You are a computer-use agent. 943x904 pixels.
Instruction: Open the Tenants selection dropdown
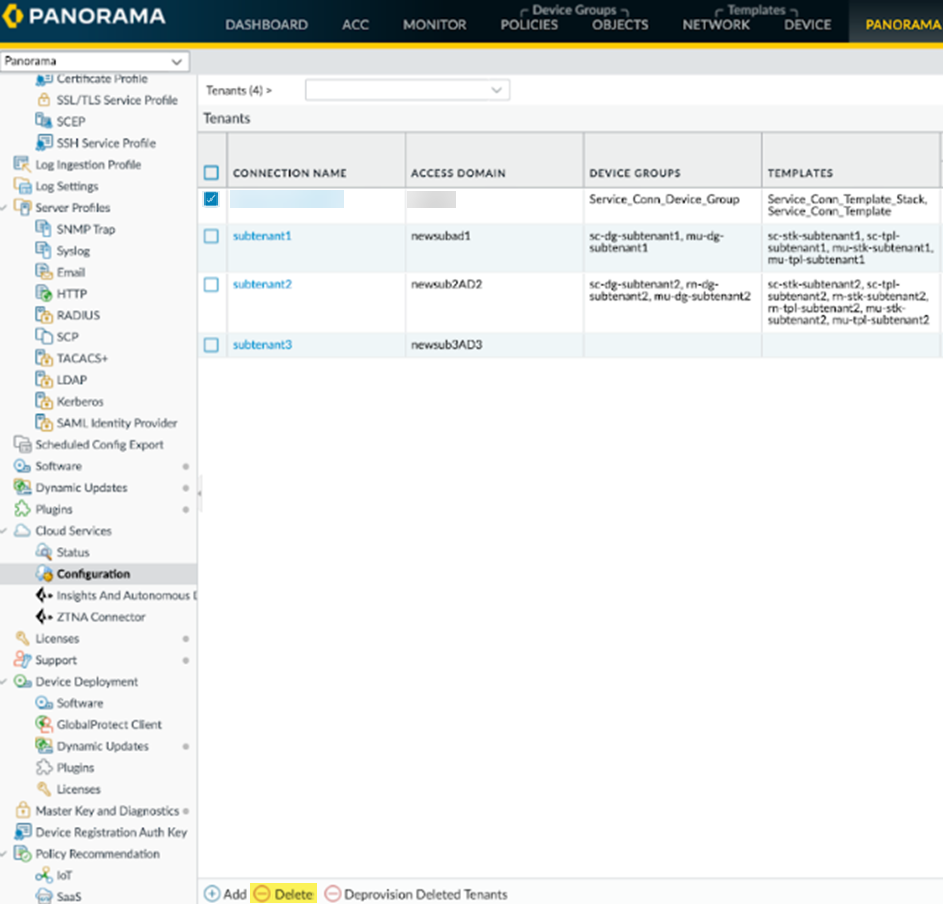pos(407,90)
